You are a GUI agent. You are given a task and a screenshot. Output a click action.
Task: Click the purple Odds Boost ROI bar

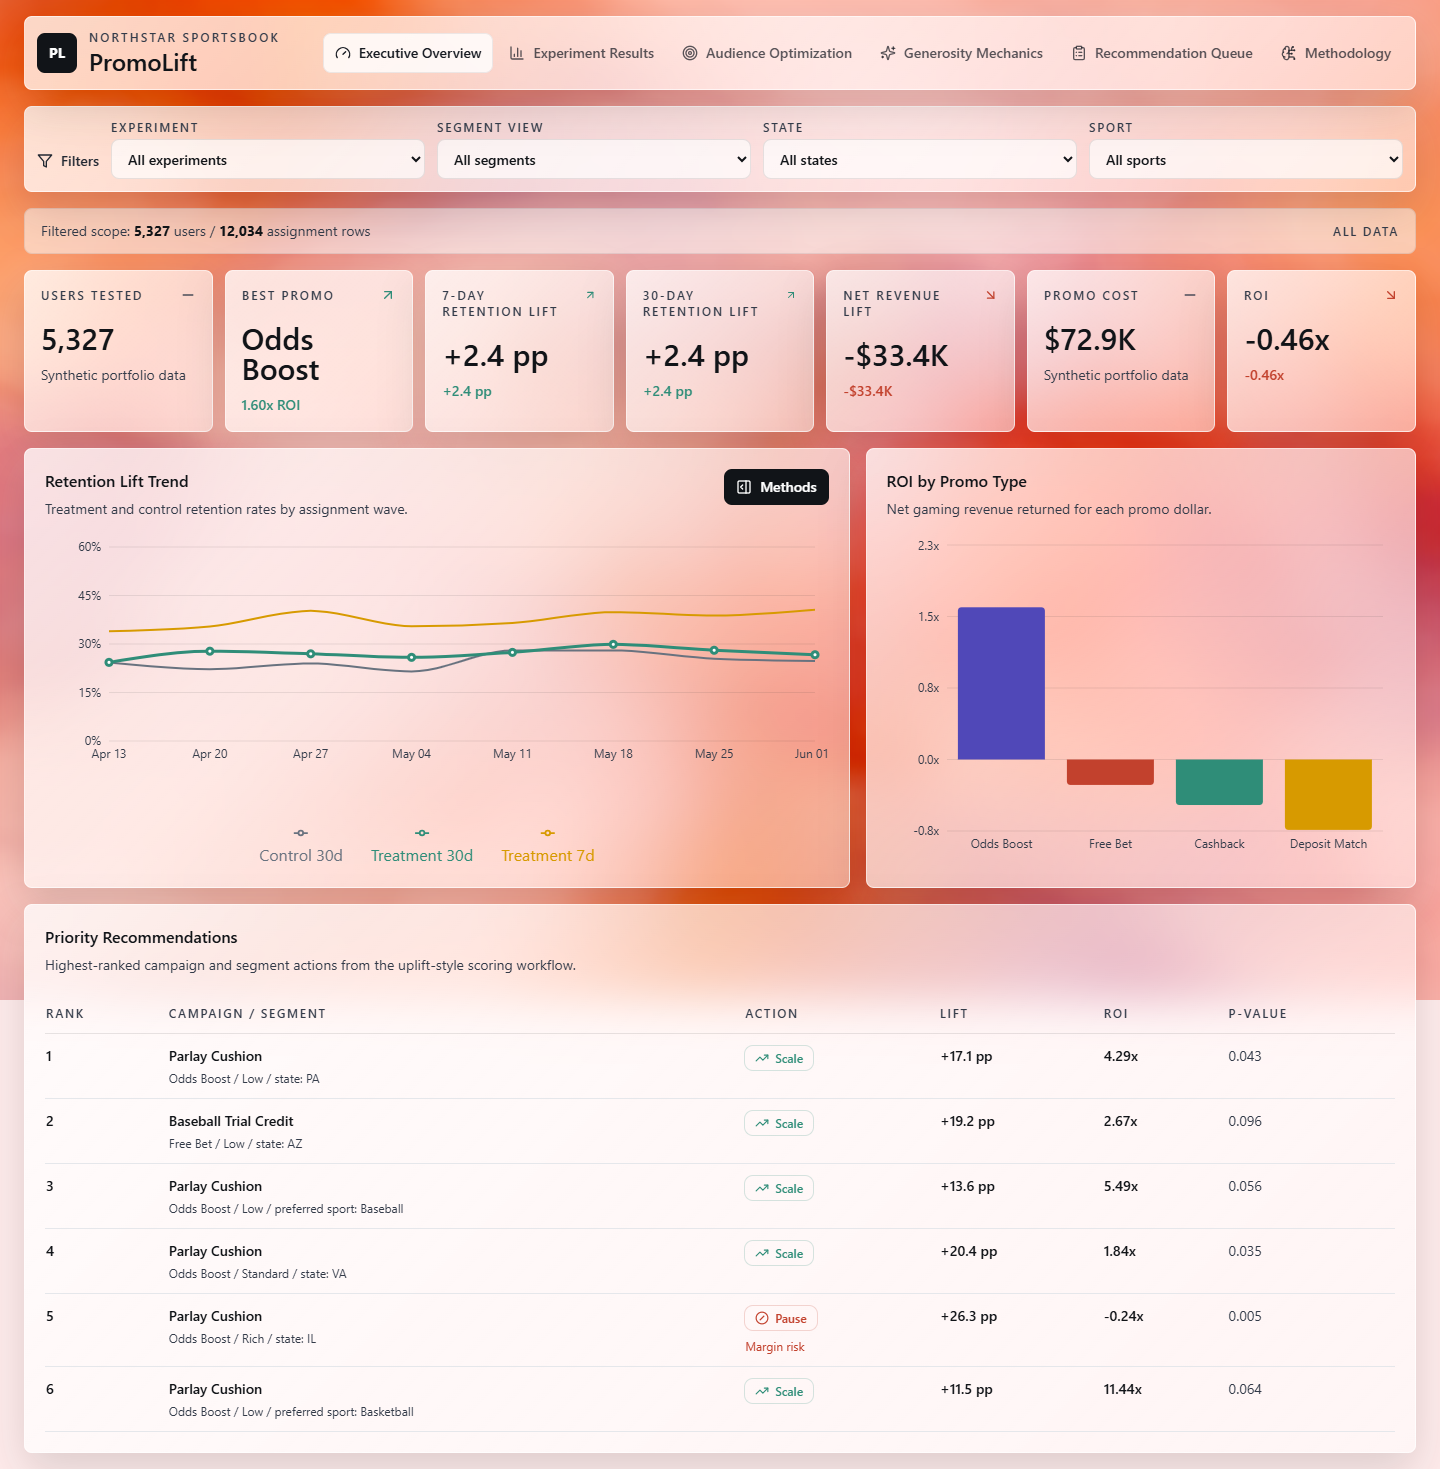pyautogui.click(x=1001, y=683)
